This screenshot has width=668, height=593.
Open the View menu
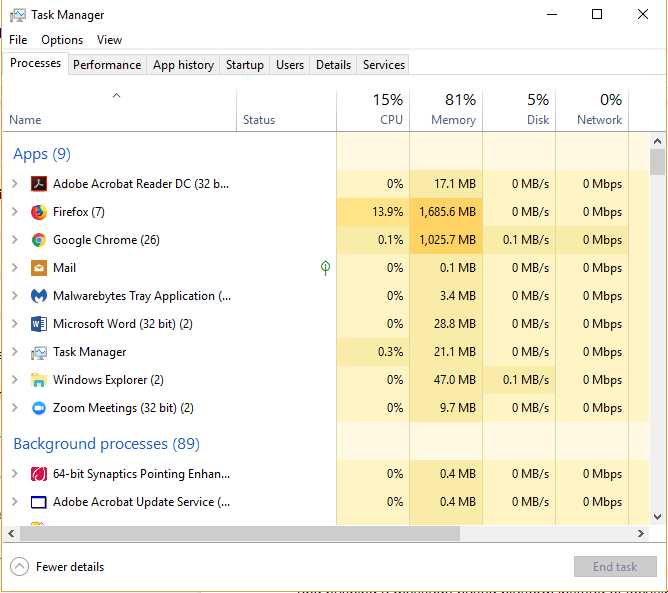pos(109,40)
